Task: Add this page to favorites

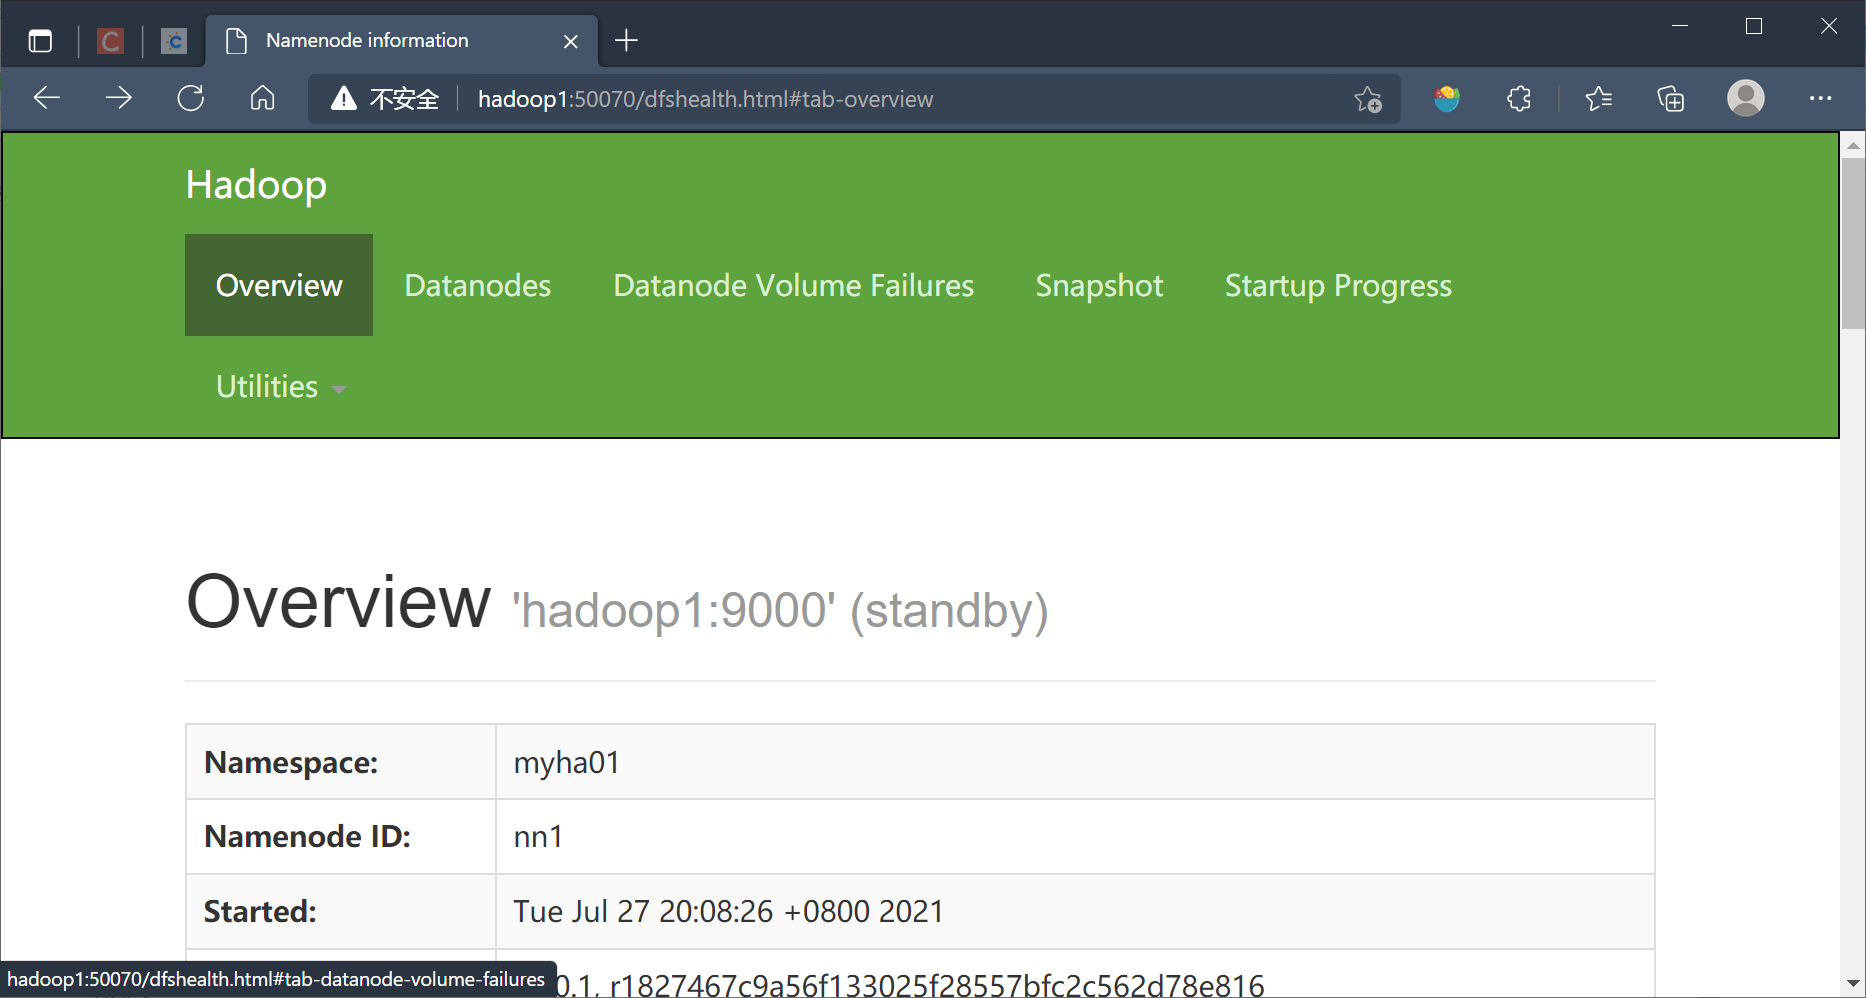Action: [1368, 99]
